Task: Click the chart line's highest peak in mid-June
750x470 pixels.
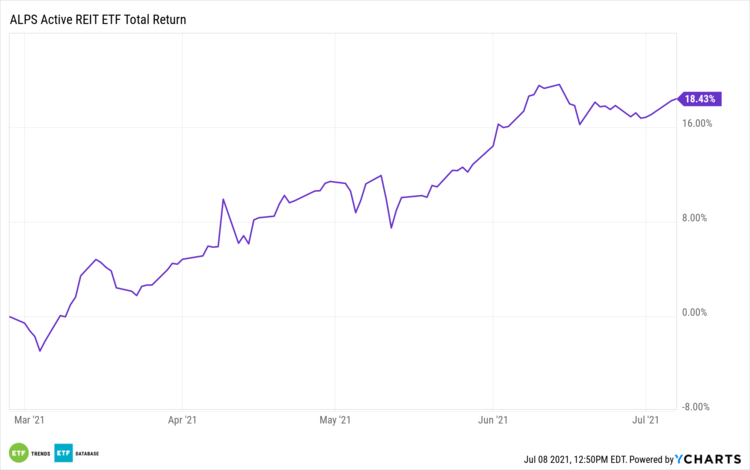Action: [559, 85]
